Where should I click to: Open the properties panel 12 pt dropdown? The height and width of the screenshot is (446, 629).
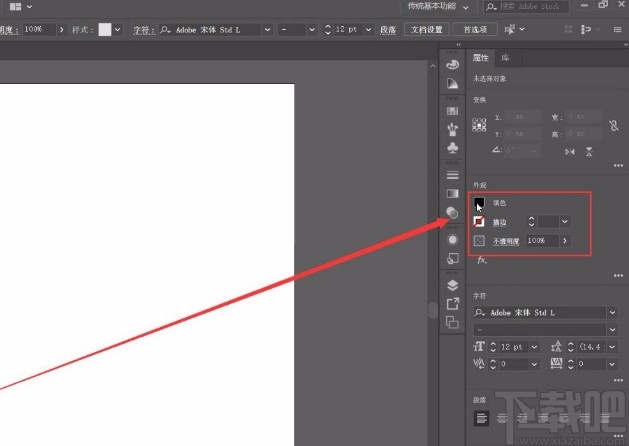pos(534,347)
